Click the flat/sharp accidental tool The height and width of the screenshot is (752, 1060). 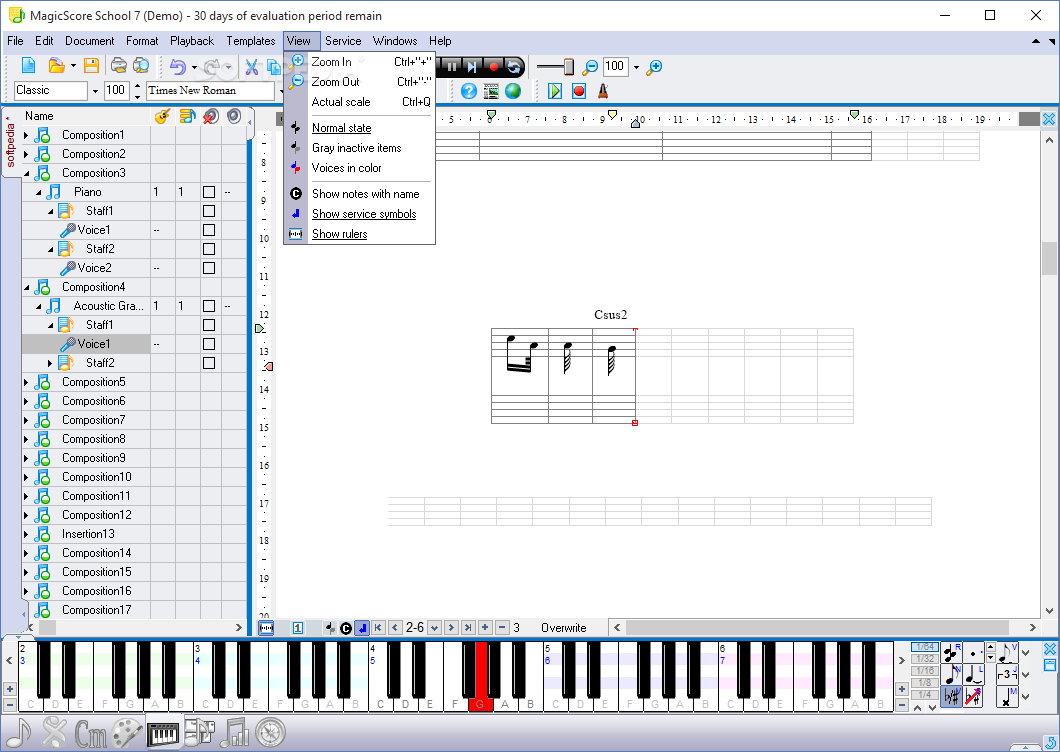[x=952, y=696]
